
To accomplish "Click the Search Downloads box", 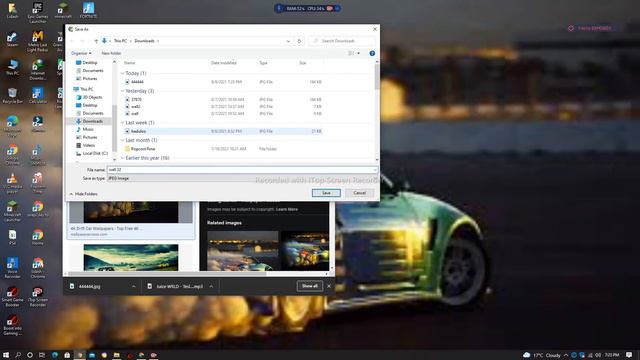I will [343, 41].
